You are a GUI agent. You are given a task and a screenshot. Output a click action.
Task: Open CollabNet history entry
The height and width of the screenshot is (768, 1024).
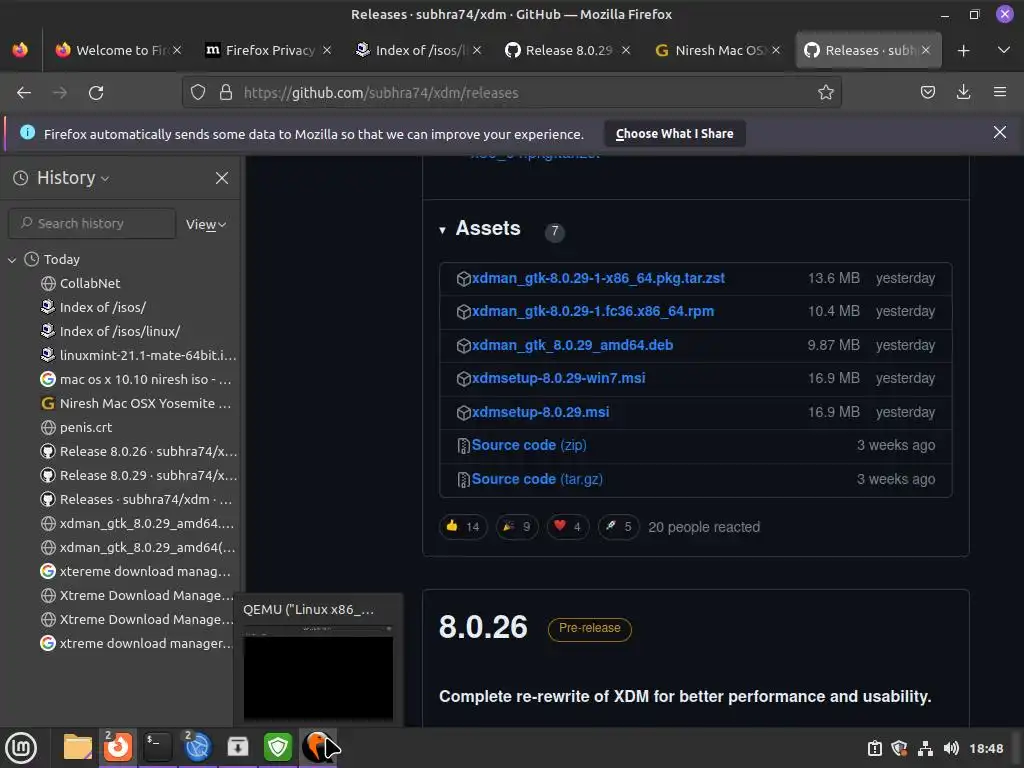point(90,283)
